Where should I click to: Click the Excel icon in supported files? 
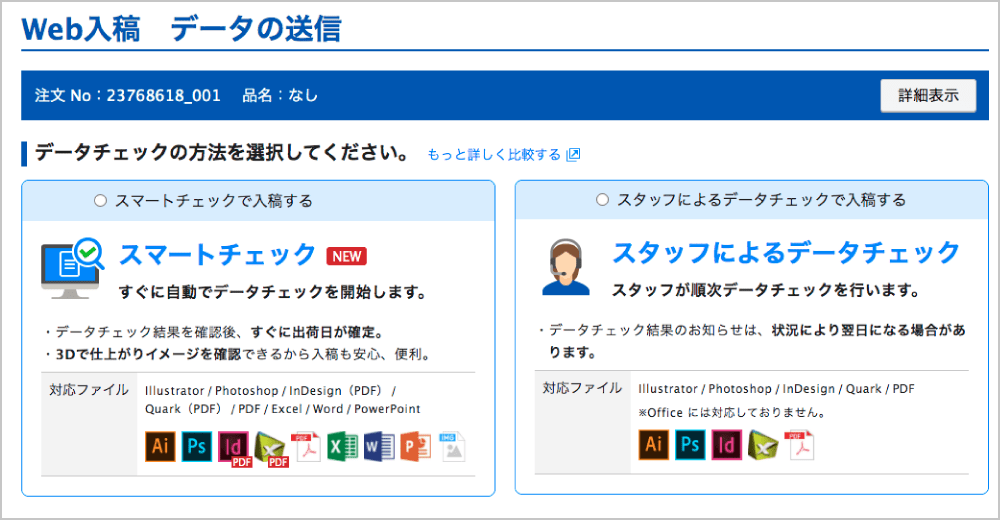click(343, 447)
